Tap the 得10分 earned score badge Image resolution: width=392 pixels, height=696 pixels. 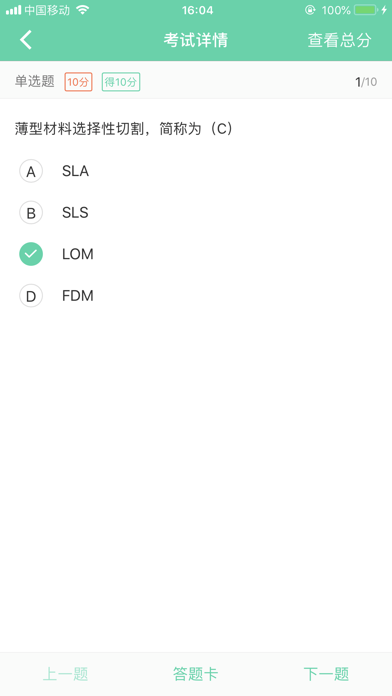121,82
